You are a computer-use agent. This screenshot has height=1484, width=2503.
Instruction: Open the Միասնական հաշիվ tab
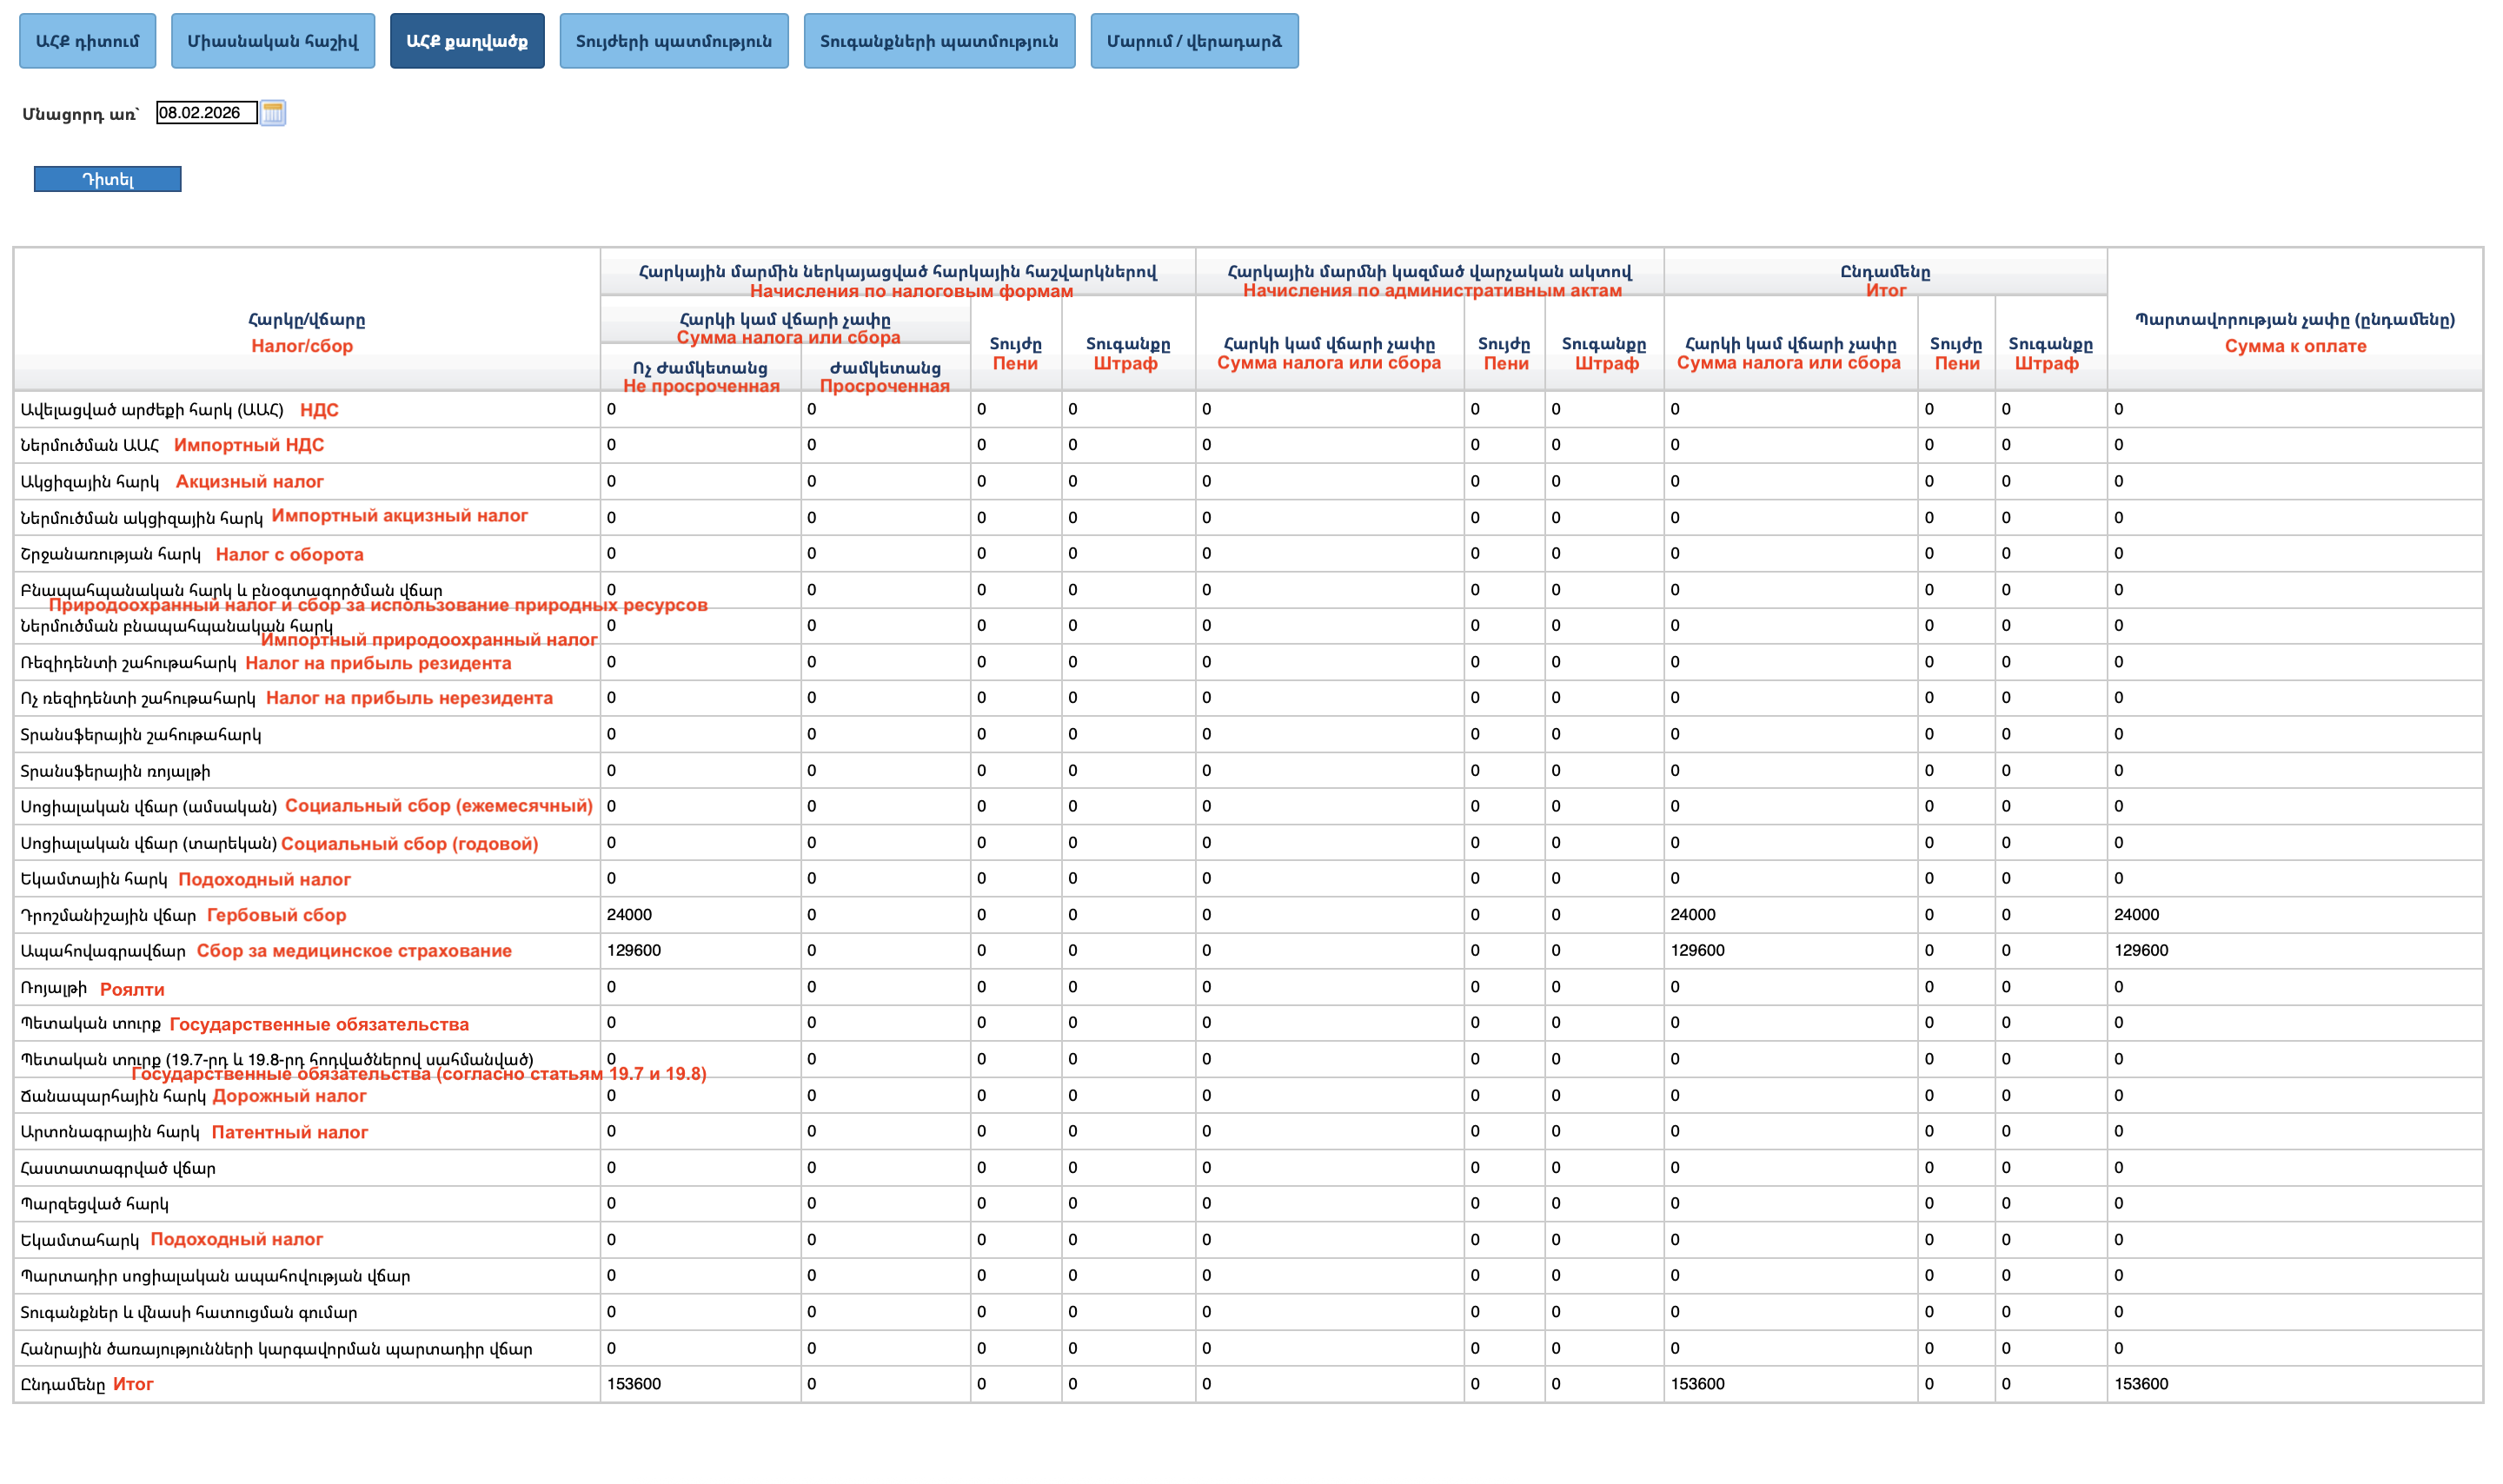[273, 41]
